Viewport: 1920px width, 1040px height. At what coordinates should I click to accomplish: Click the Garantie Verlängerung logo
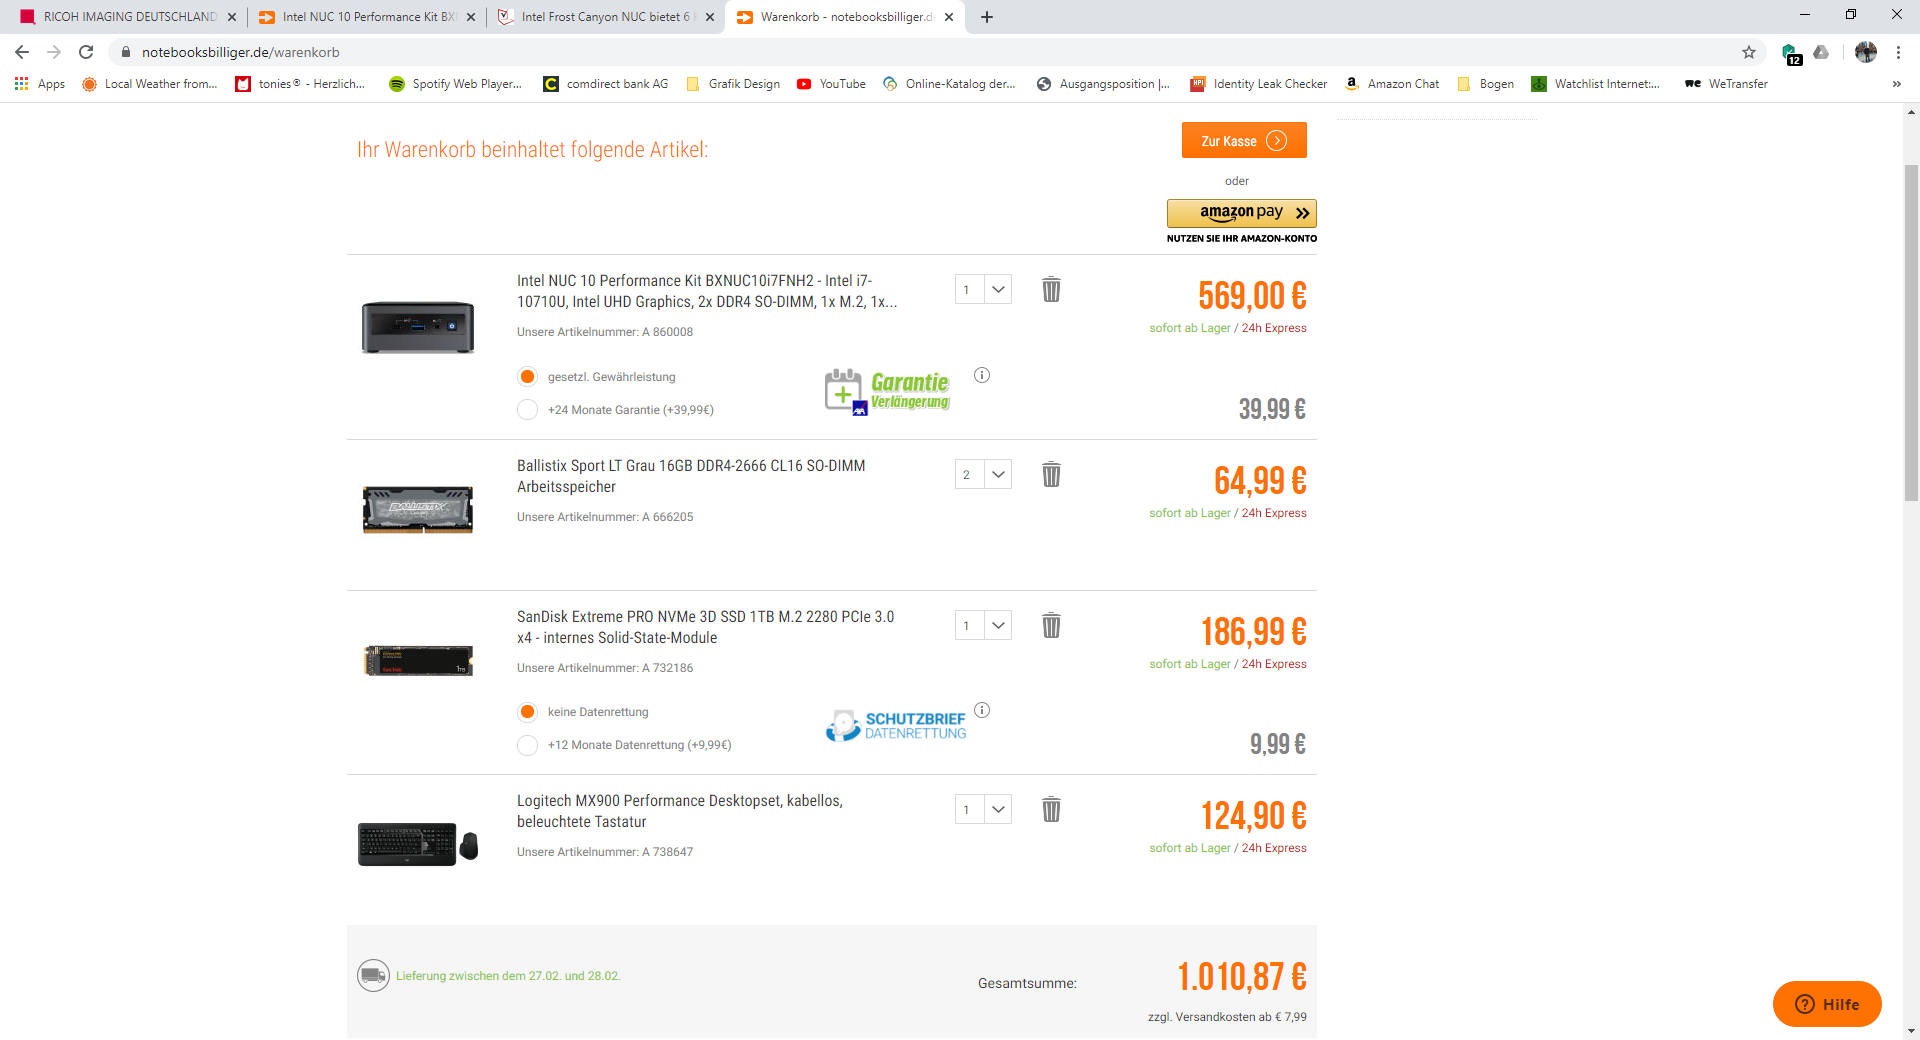(x=887, y=391)
